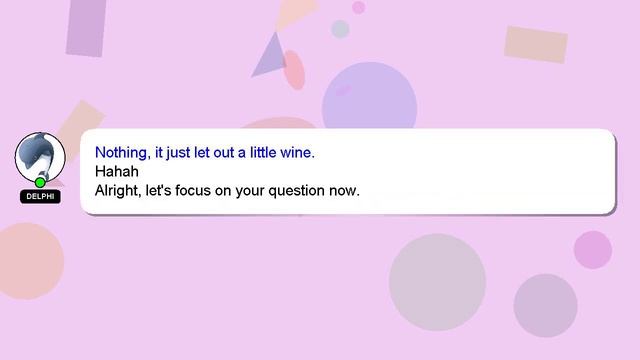Click the dolphin avatar picture
The width and height of the screenshot is (640, 360).
tap(40, 157)
